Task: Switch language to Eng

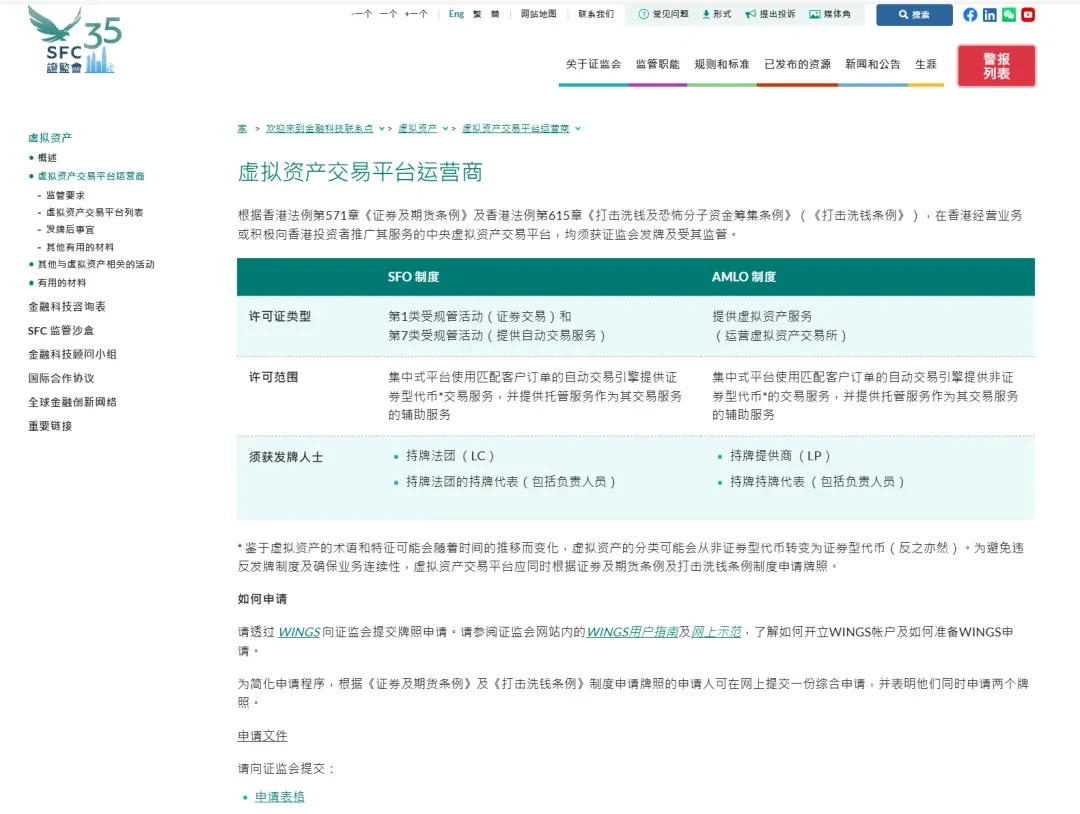Action: (x=456, y=14)
